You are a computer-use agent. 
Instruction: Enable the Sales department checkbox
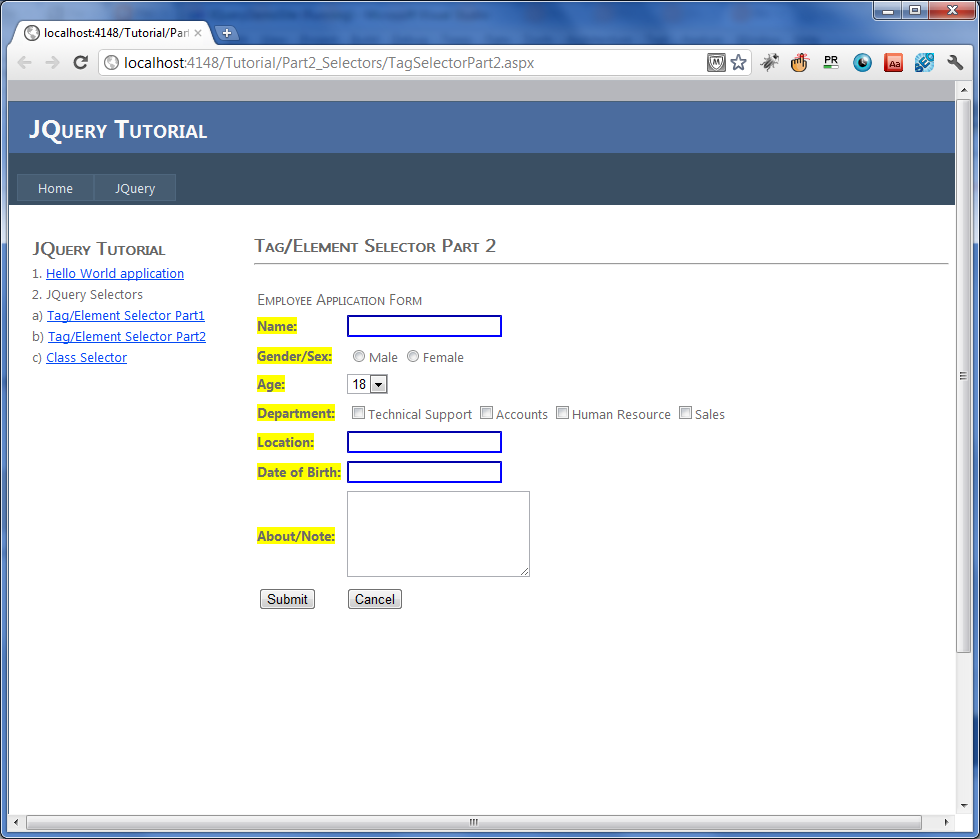tap(686, 412)
